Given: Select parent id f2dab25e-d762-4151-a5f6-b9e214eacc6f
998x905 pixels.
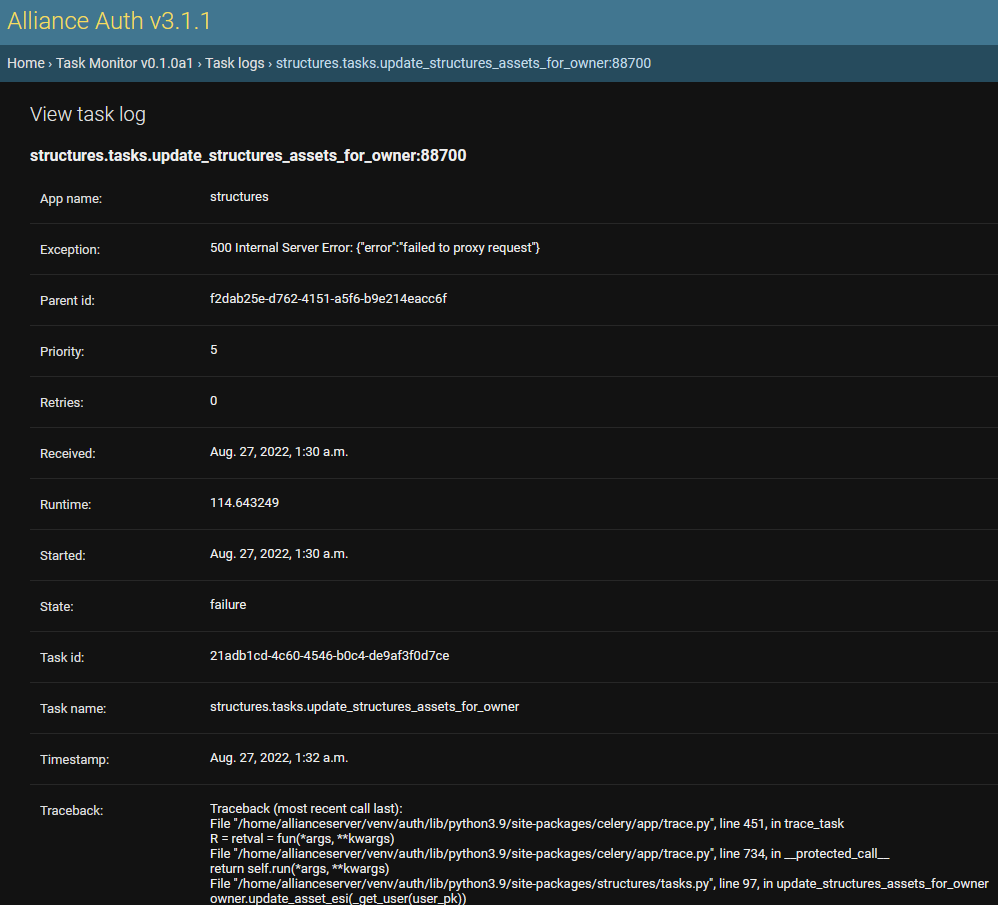Looking at the screenshot, I should [328, 298].
